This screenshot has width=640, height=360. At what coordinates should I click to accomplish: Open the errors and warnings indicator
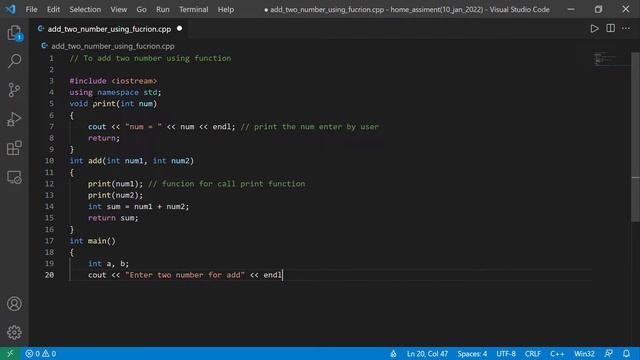pyautogui.click(x=41, y=353)
